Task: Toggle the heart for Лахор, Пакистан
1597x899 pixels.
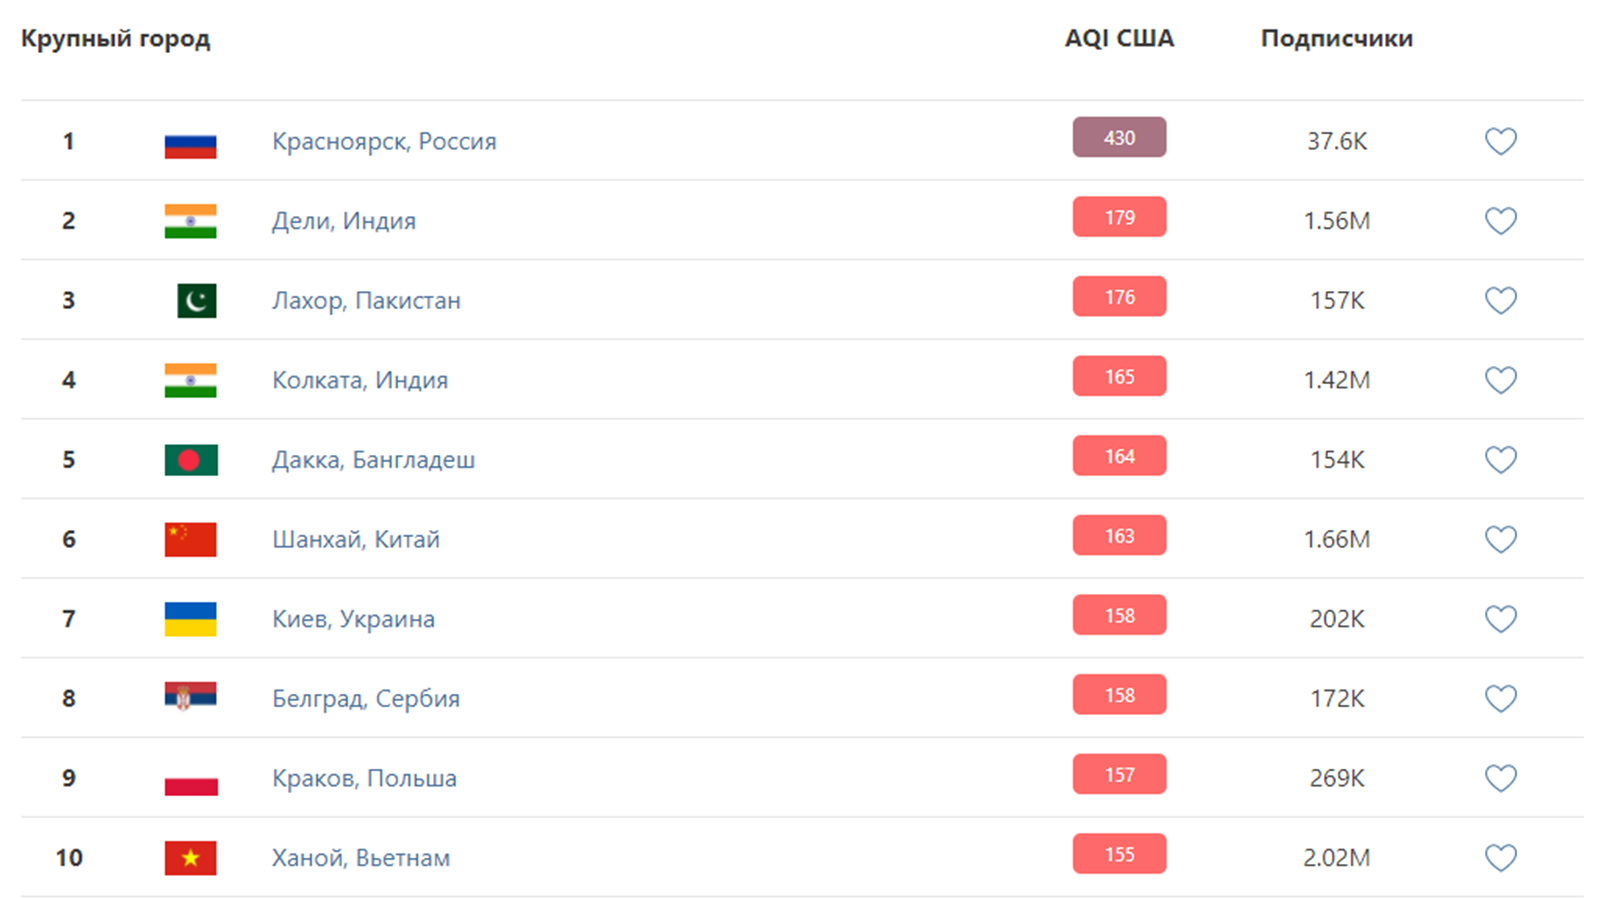Action: tap(1500, 300)
